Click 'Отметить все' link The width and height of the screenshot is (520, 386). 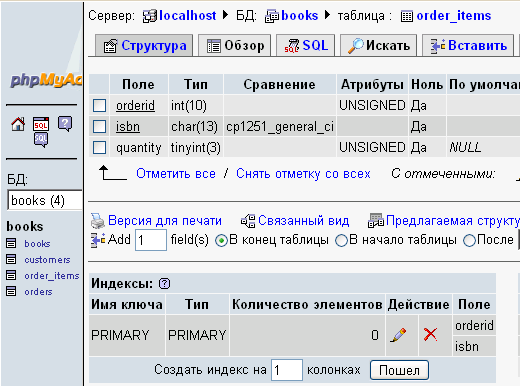[x=176, y=174]
